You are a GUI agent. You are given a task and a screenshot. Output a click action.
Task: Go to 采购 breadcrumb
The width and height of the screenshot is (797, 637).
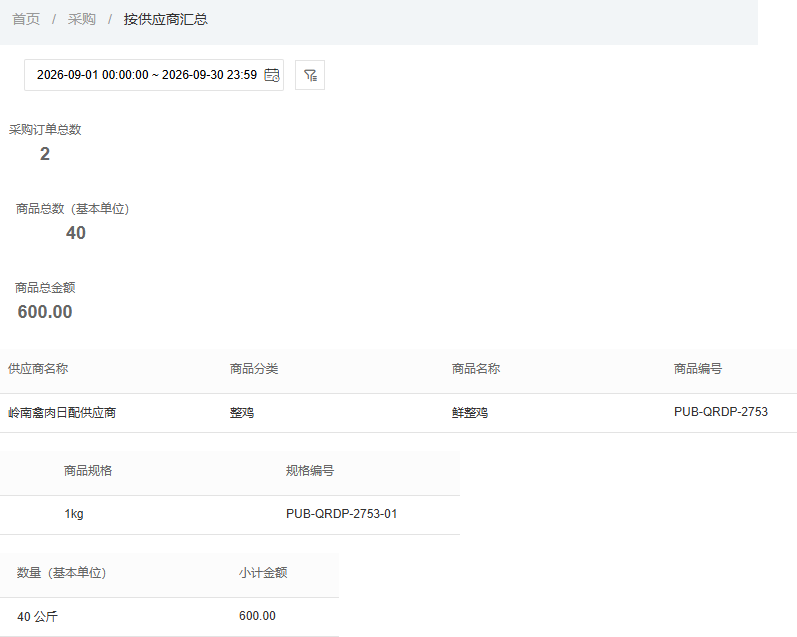tap(82, 19)
